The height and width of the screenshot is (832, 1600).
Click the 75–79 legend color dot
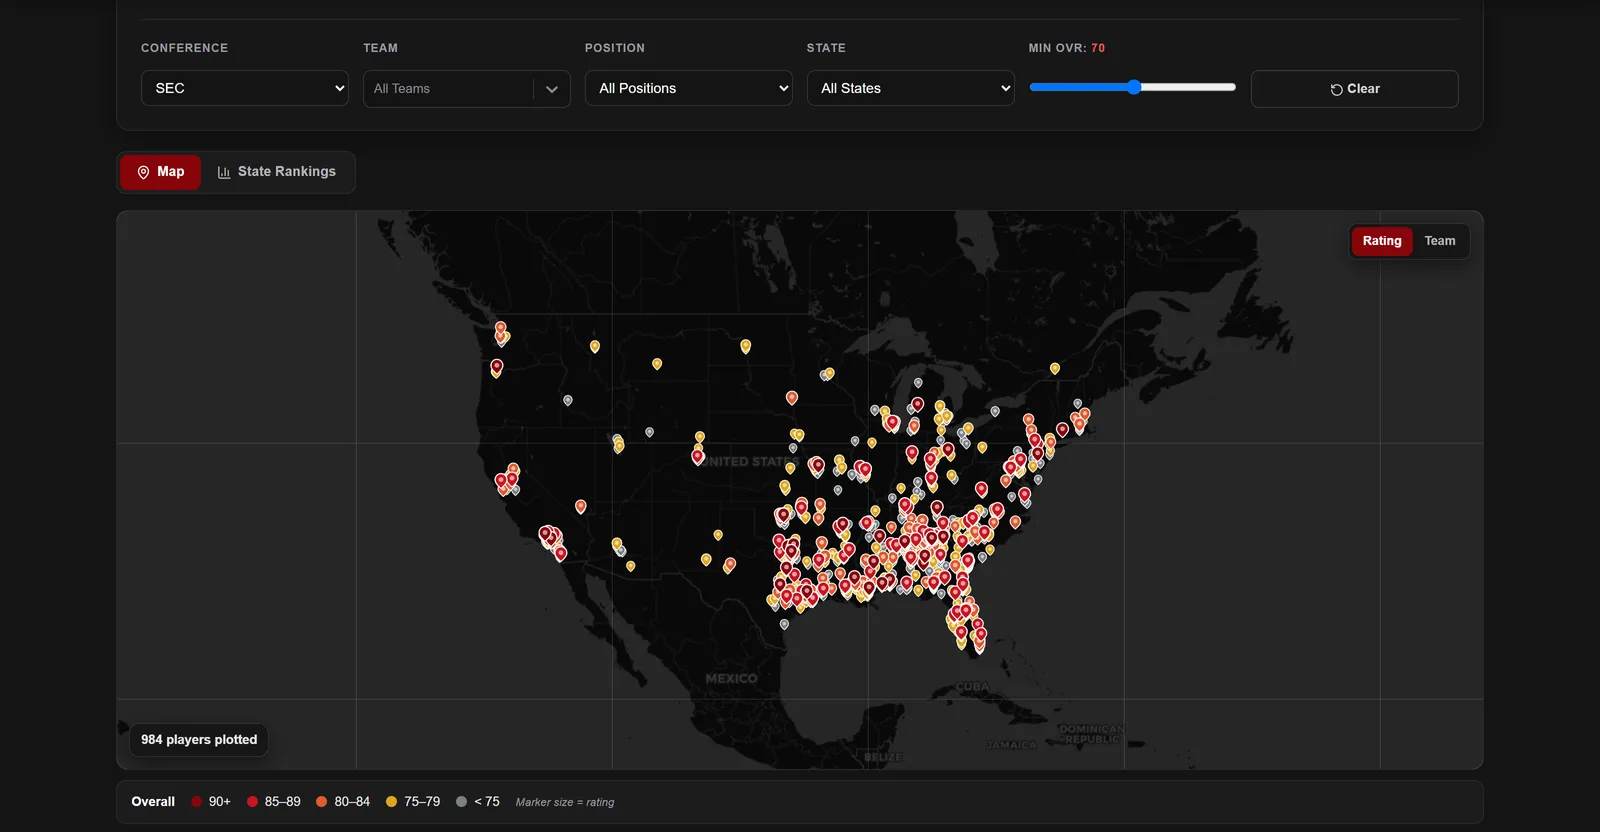click(x=392, y=802)
